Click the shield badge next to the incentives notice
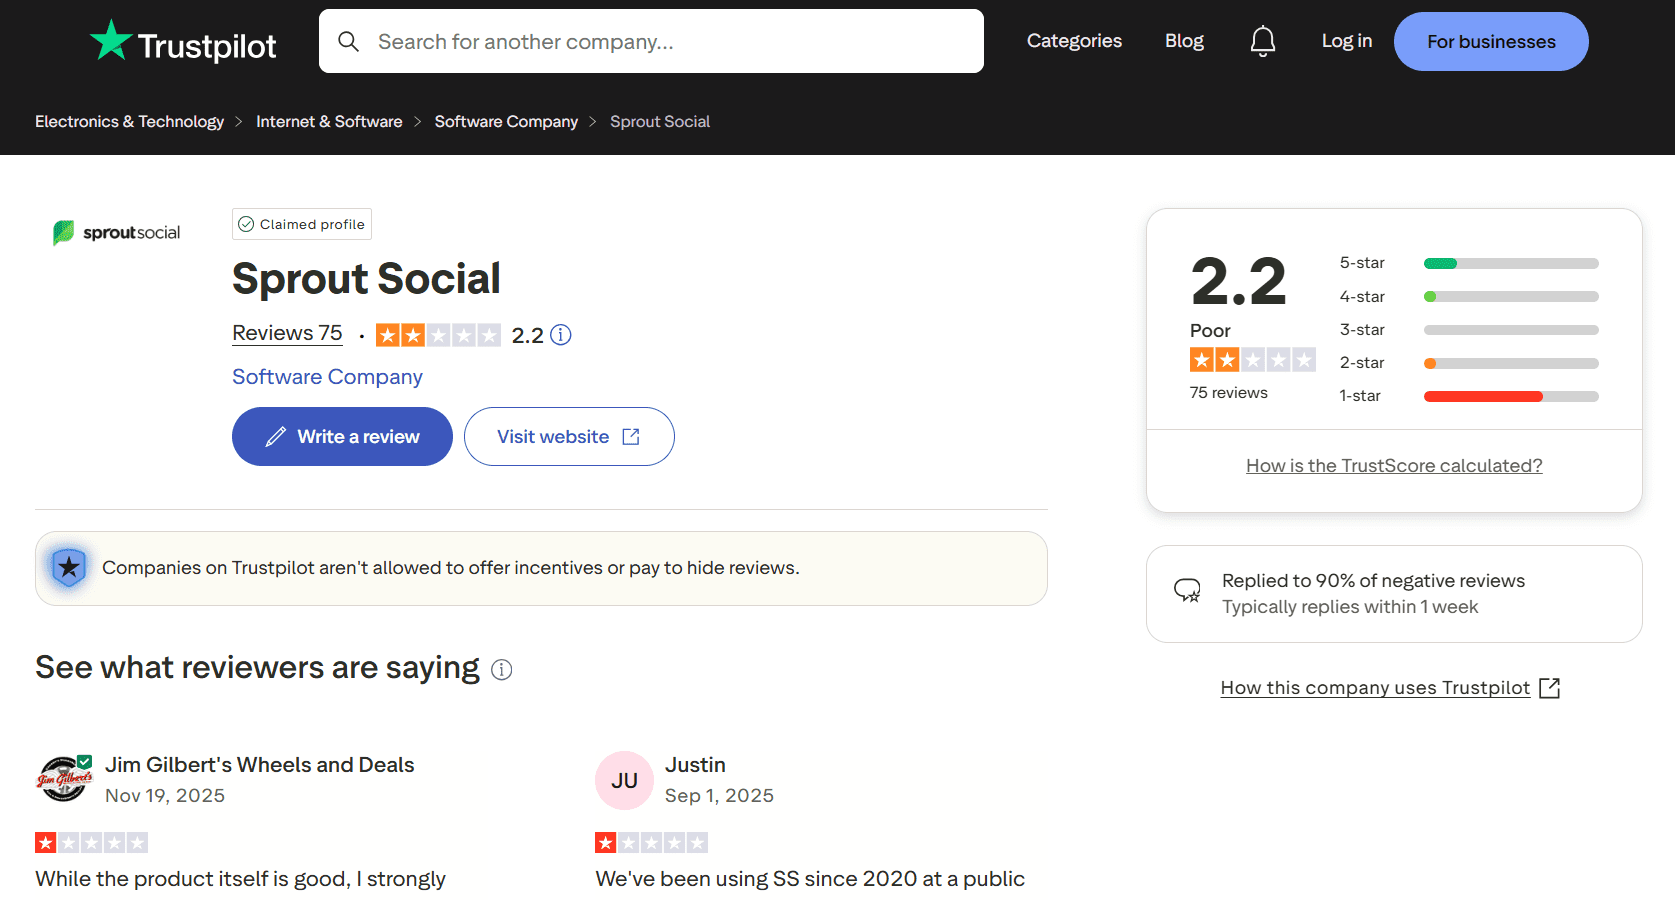The height and width of the screenshot is (900, 1675). click(x=68, y=567)
